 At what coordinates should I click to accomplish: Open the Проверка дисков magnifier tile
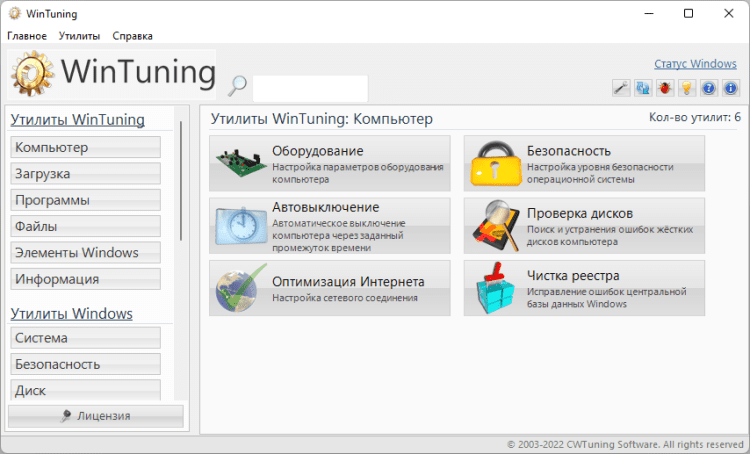pyautogui.click(x=584, y=226)
